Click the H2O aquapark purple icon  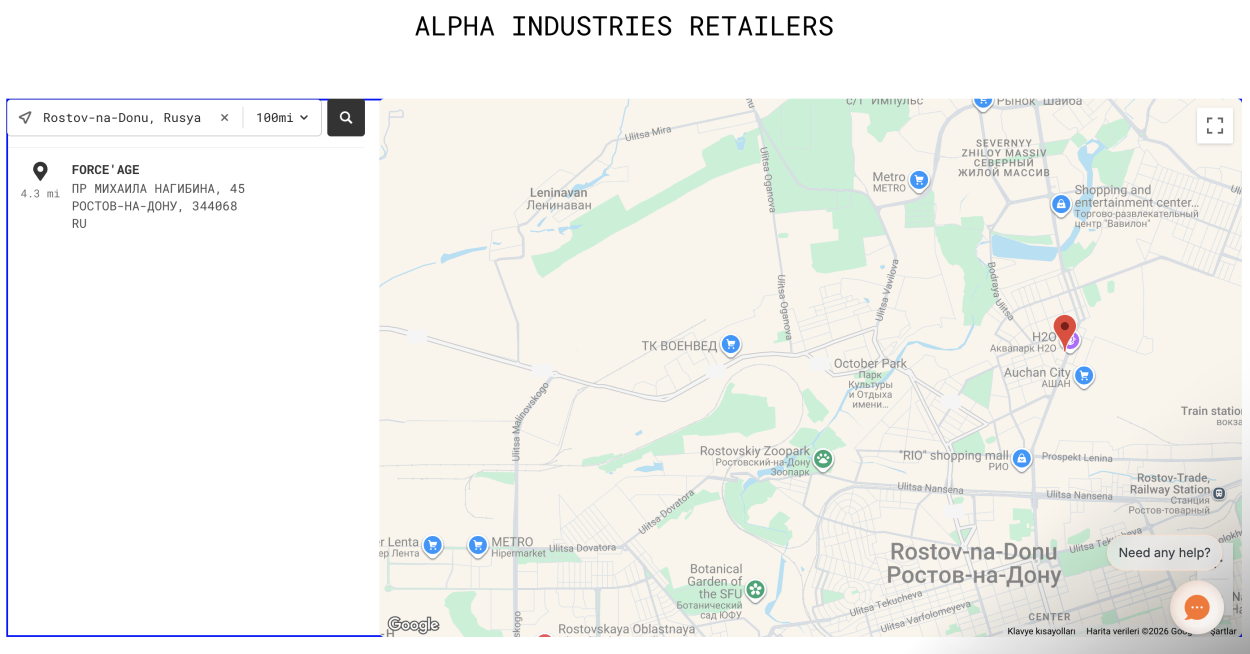[x=1073, y=341]
